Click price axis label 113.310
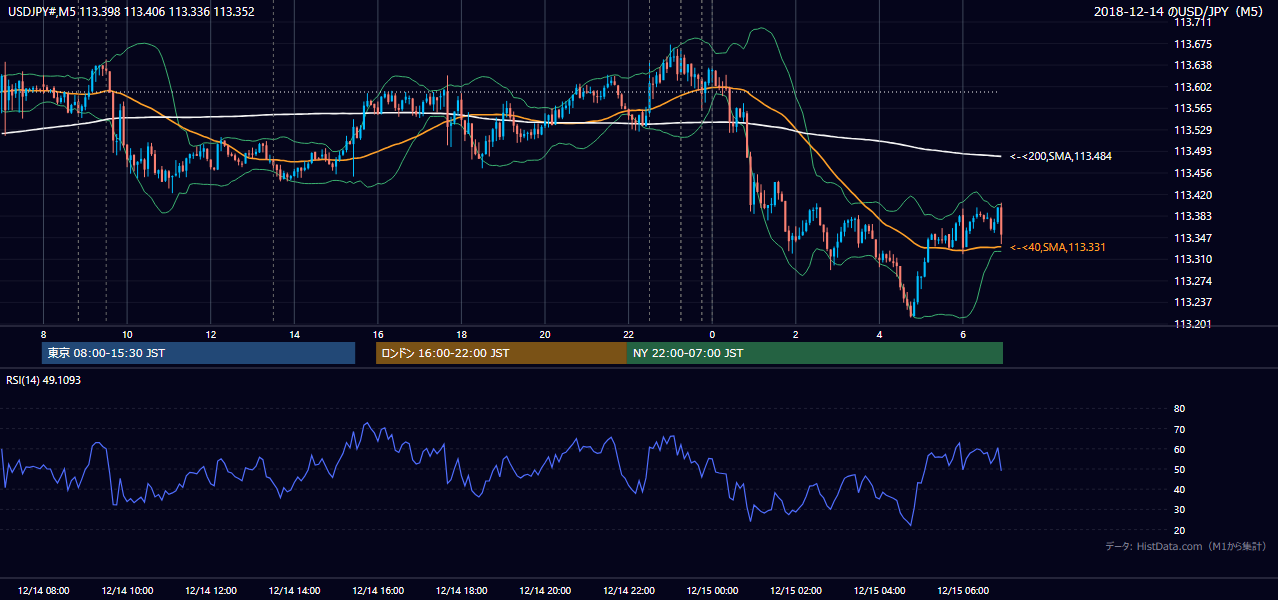 (x=1192, y=259)
